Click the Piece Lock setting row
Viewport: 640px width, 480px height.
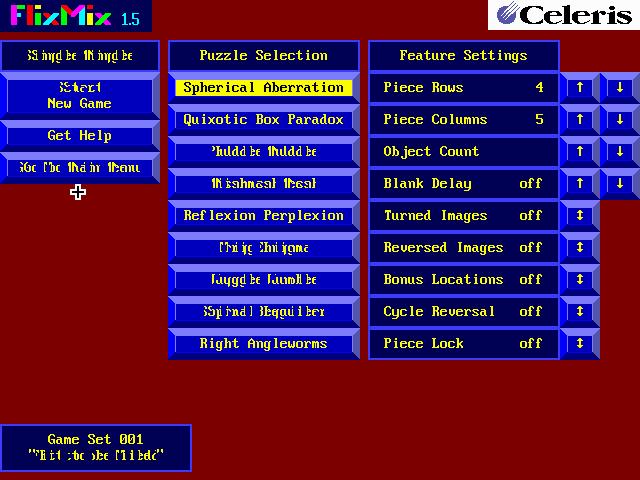tap(464, 343)
